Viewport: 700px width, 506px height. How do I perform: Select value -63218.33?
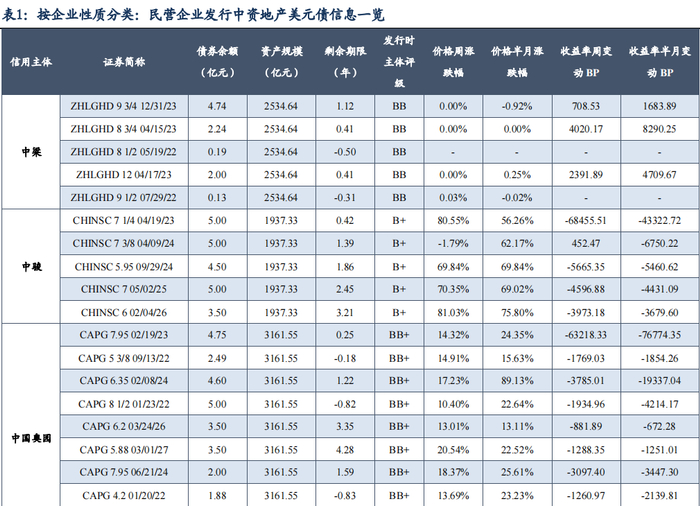click(x=586, y=335)
